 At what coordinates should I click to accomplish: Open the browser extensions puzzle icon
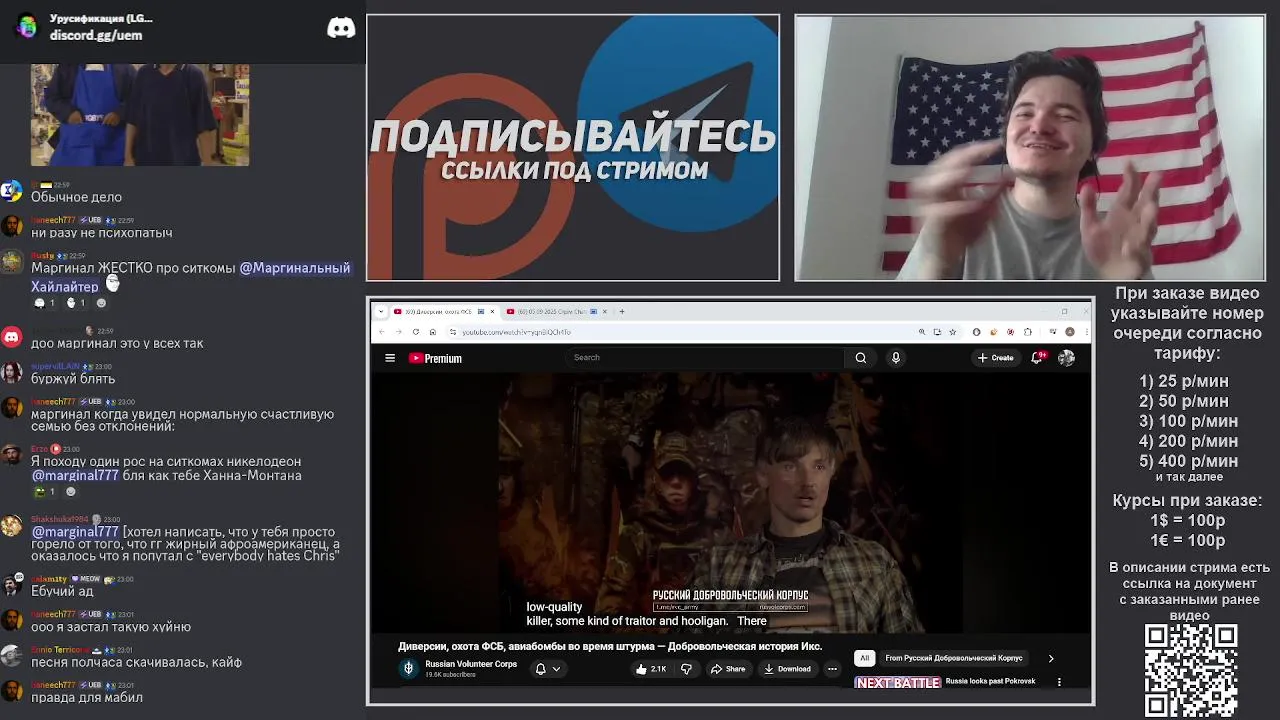point(1028,332)
